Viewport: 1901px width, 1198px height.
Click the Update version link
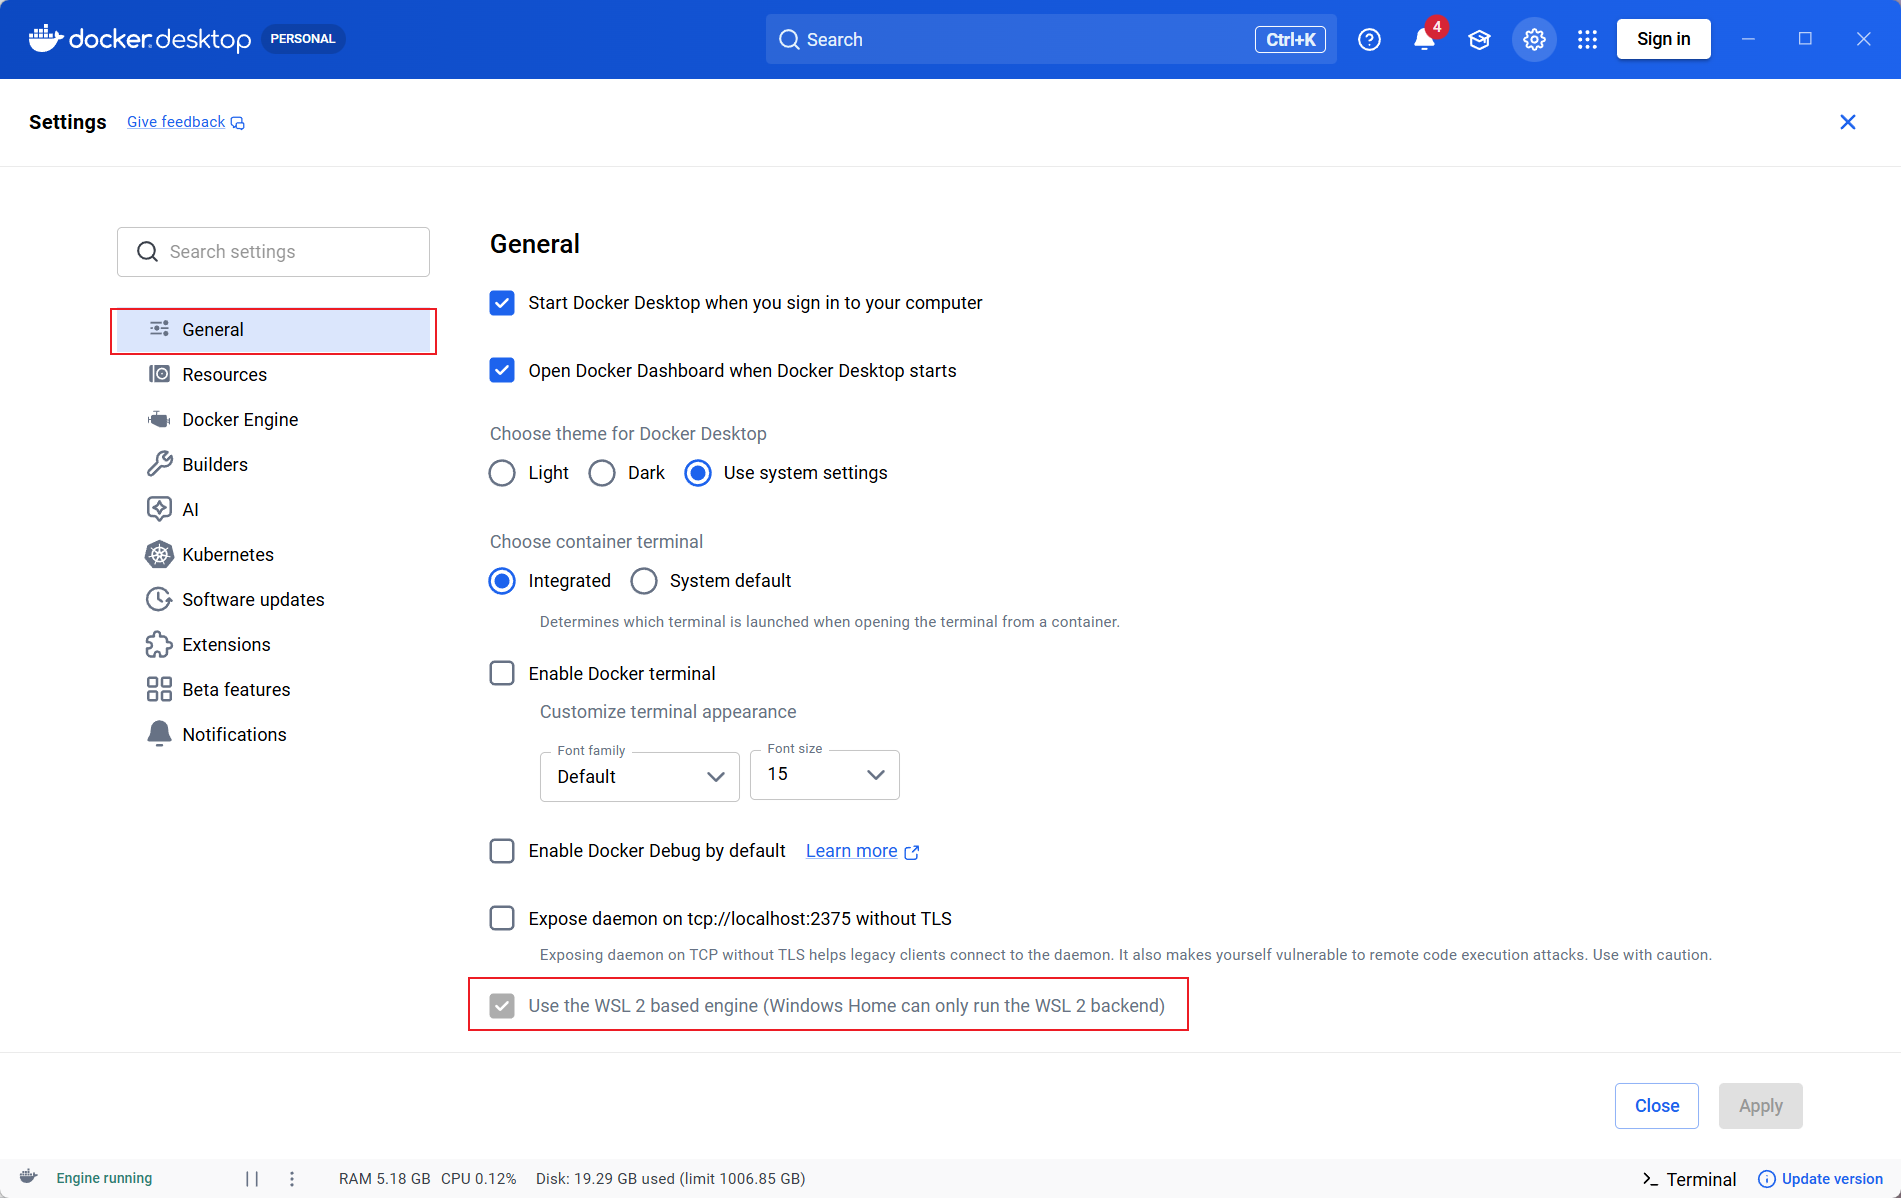(1832, 1179)
